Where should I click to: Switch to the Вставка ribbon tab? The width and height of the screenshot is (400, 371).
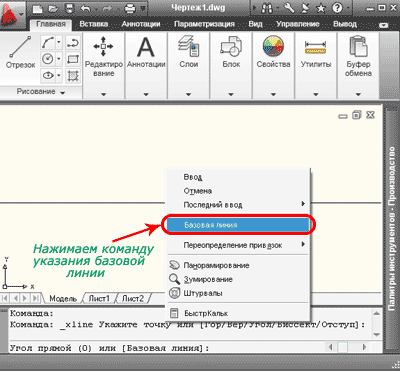tap(94, 24)
